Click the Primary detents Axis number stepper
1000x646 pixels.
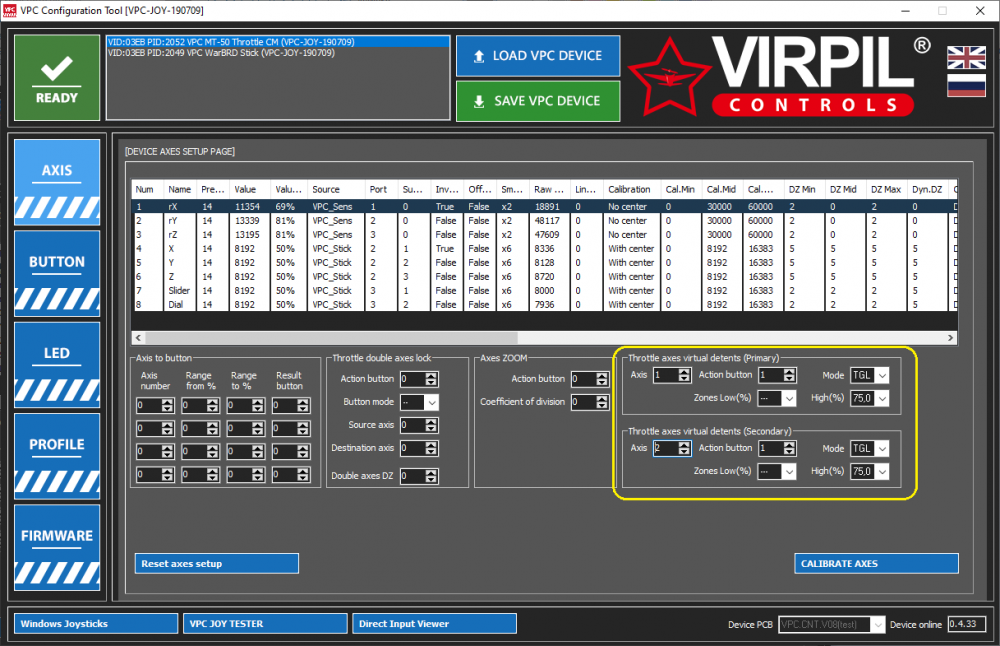[672, 376]
